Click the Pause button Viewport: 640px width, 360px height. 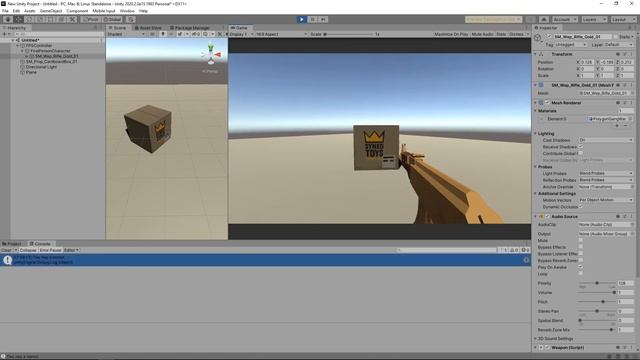pyautogui.click(x=312, y=19)
